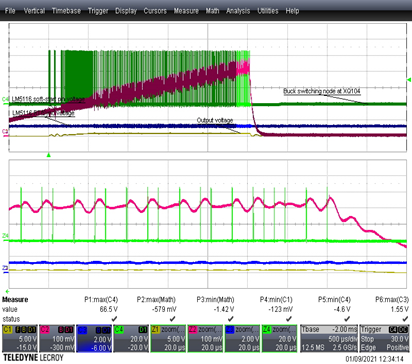Open the Trigger descriptor box
Viewport: 412px width, 364px height.
pyautogui.click(x=385, y=339)
